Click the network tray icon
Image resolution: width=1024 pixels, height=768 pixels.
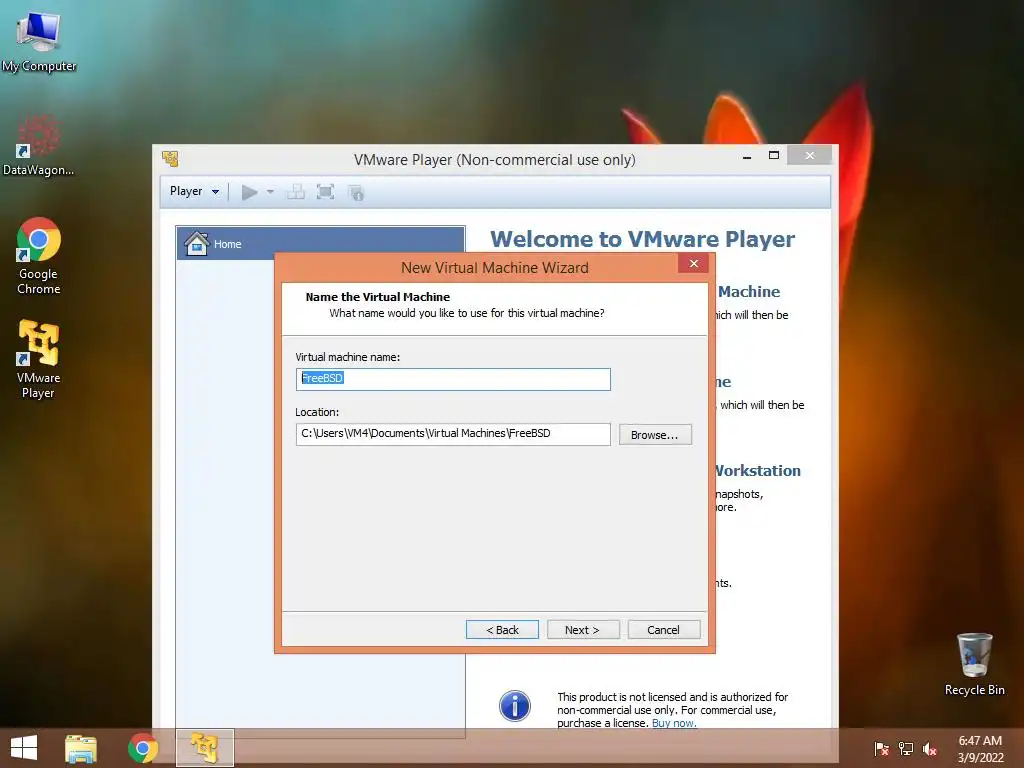click(x=906, y=748)
